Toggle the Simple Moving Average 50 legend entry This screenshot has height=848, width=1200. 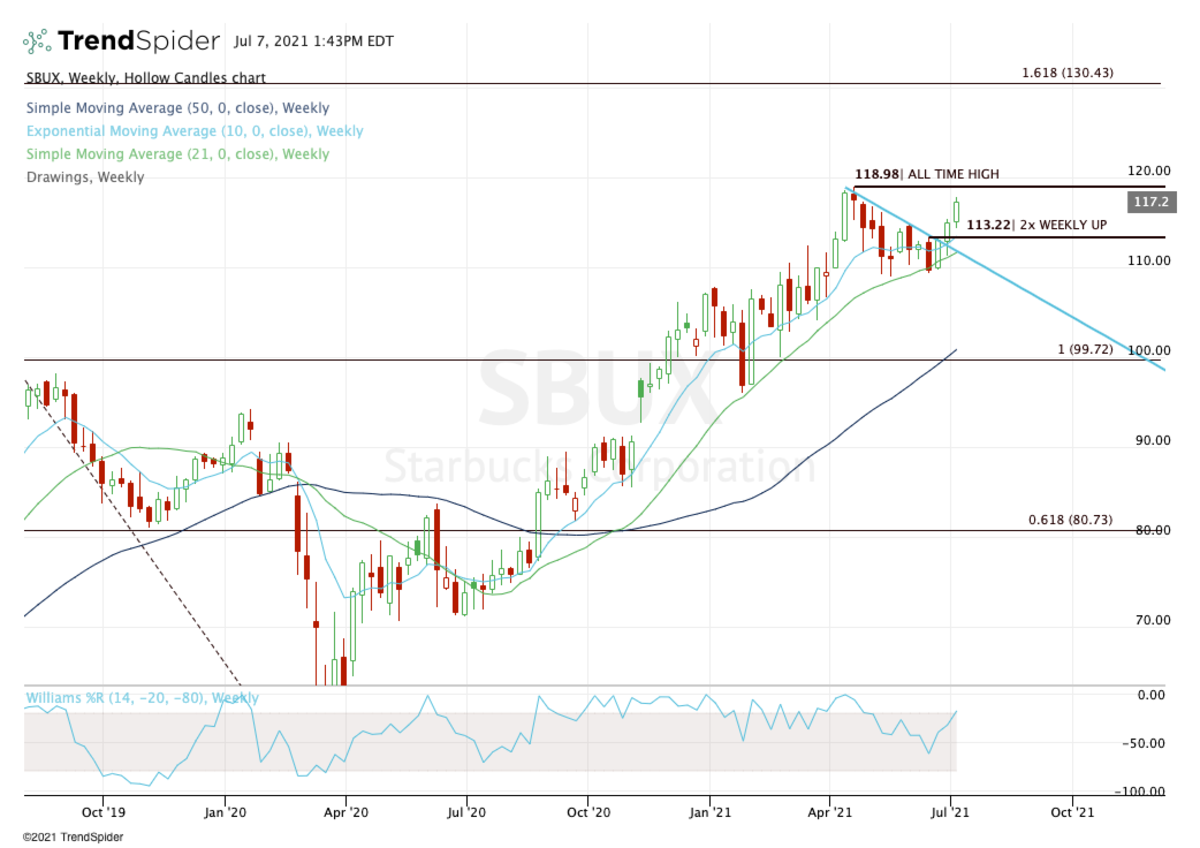[177, 108]
